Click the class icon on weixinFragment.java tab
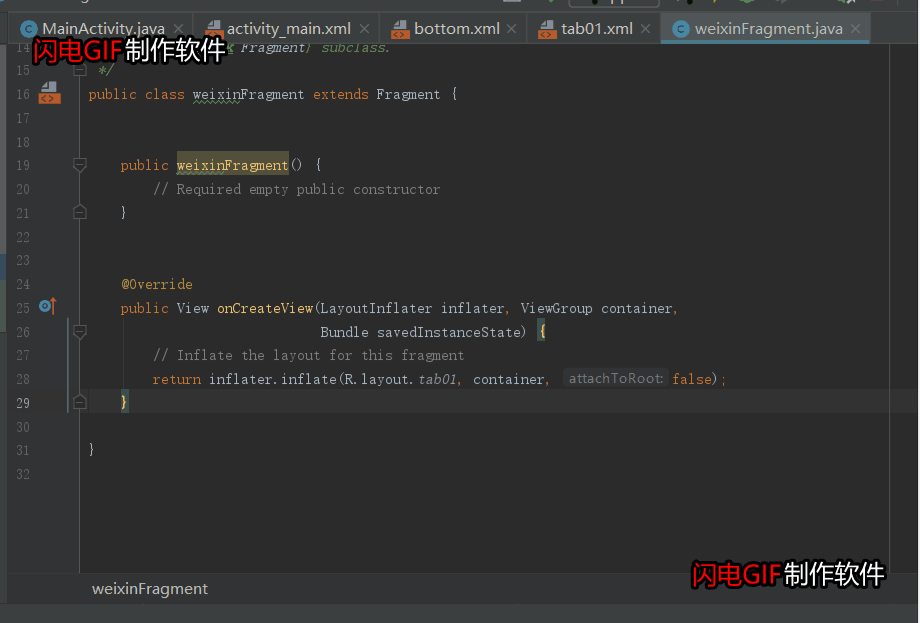Viewport: 920px width, 623px height. pyautogui.click(x=681, y=29)
